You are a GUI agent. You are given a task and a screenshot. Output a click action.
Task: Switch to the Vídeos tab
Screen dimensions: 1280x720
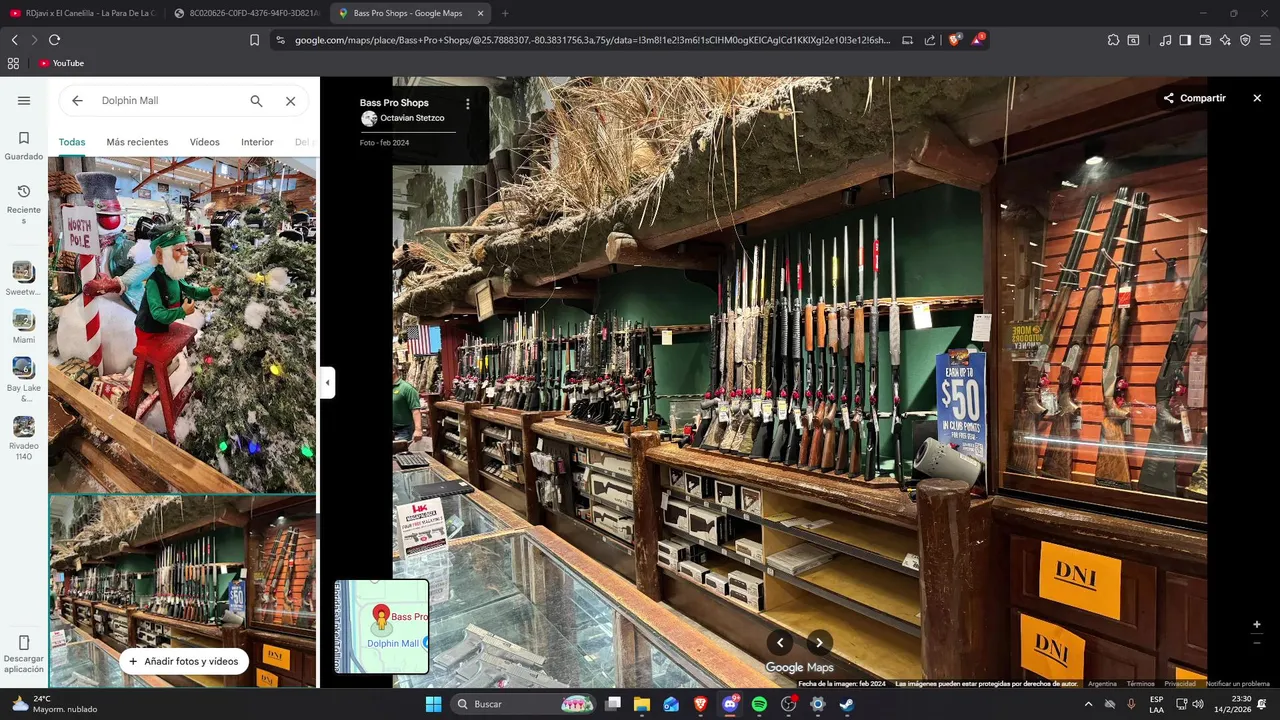(x=205, y=142)
